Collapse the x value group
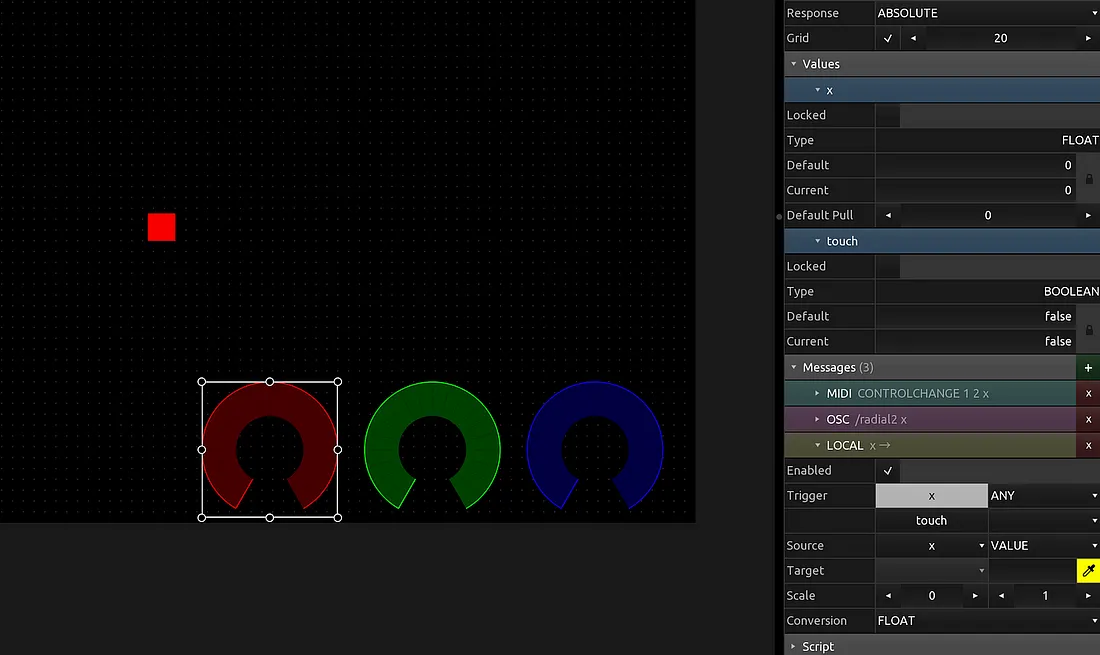1100x655 pixels. coord(817,90)
